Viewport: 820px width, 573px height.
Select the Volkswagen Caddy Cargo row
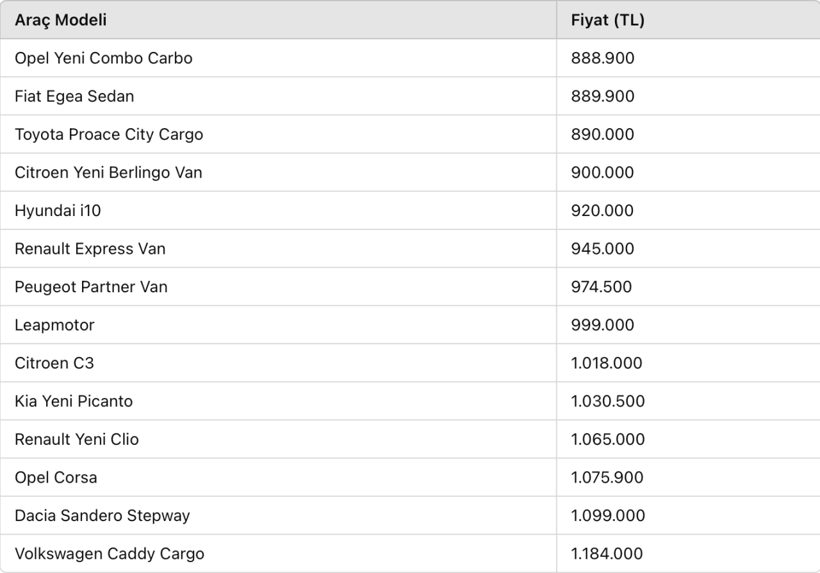click(109, 553)
